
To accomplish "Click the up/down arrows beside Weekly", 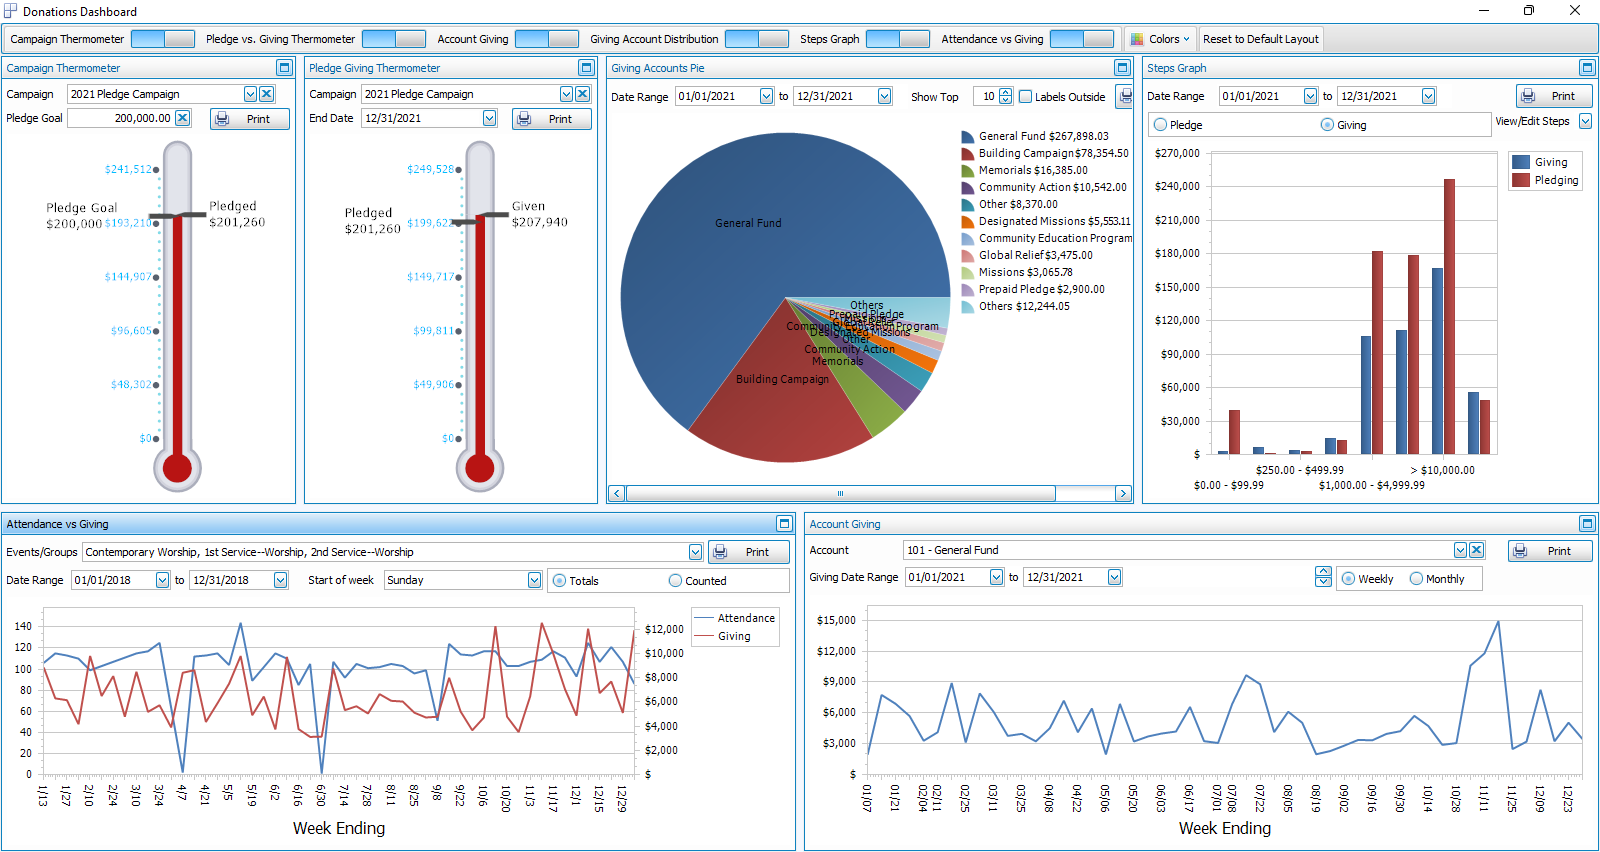I will point(1323,578).
